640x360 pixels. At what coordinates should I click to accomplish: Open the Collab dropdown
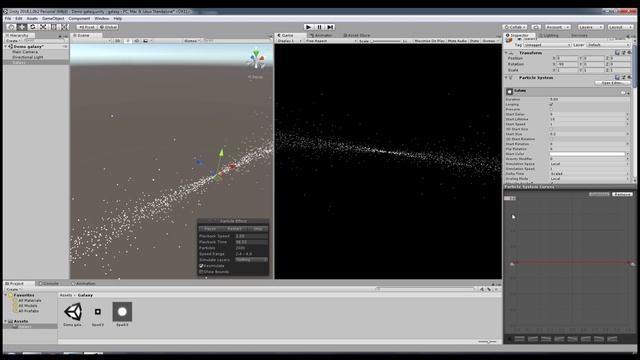click(x=515, y=27)
